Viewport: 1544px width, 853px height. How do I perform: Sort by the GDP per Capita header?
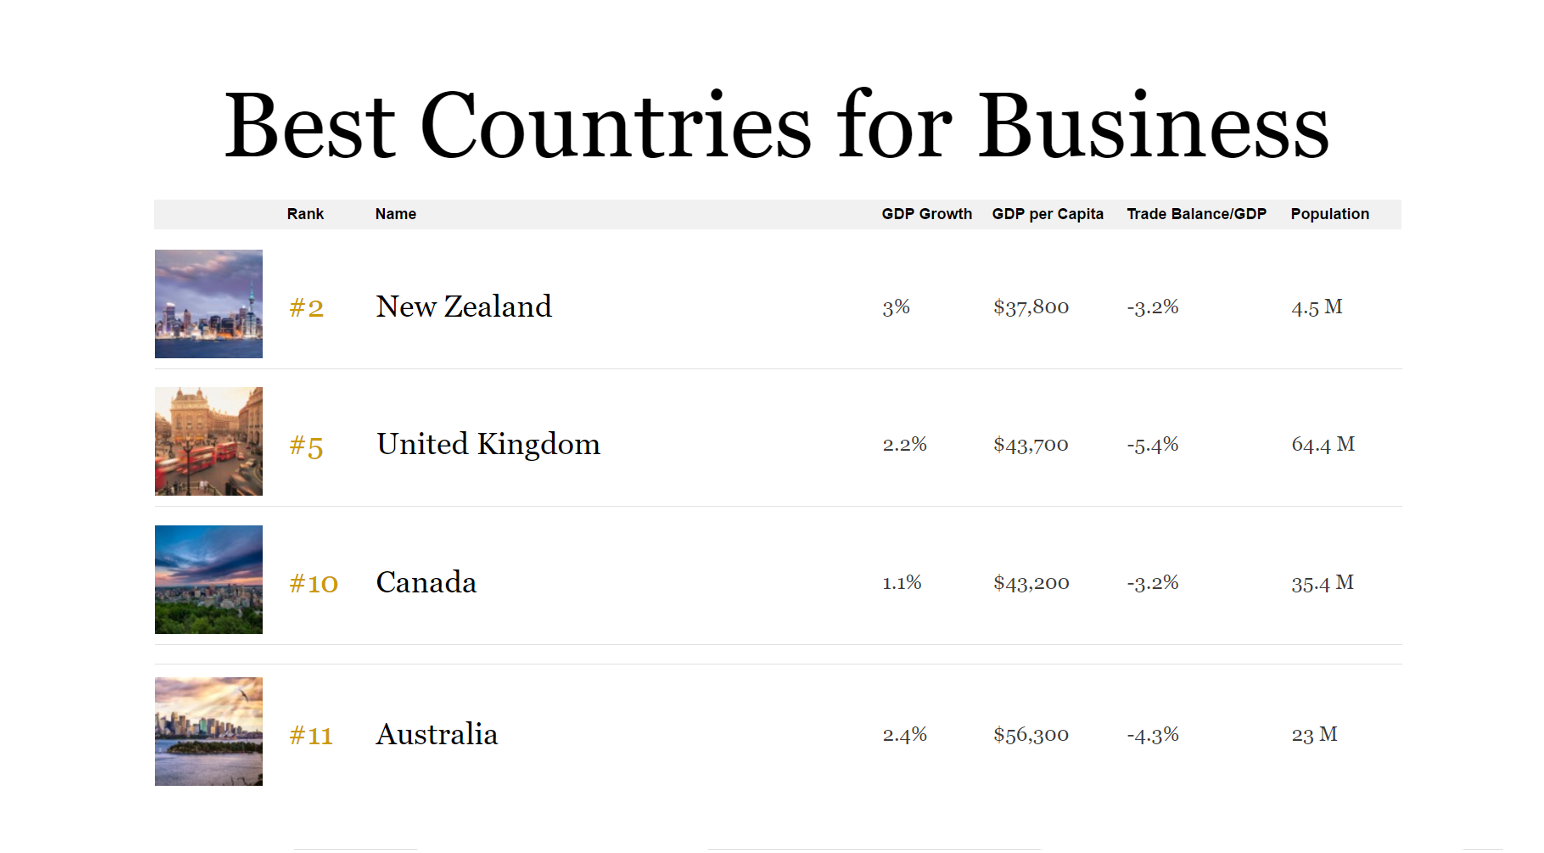tap(1047, 214)
